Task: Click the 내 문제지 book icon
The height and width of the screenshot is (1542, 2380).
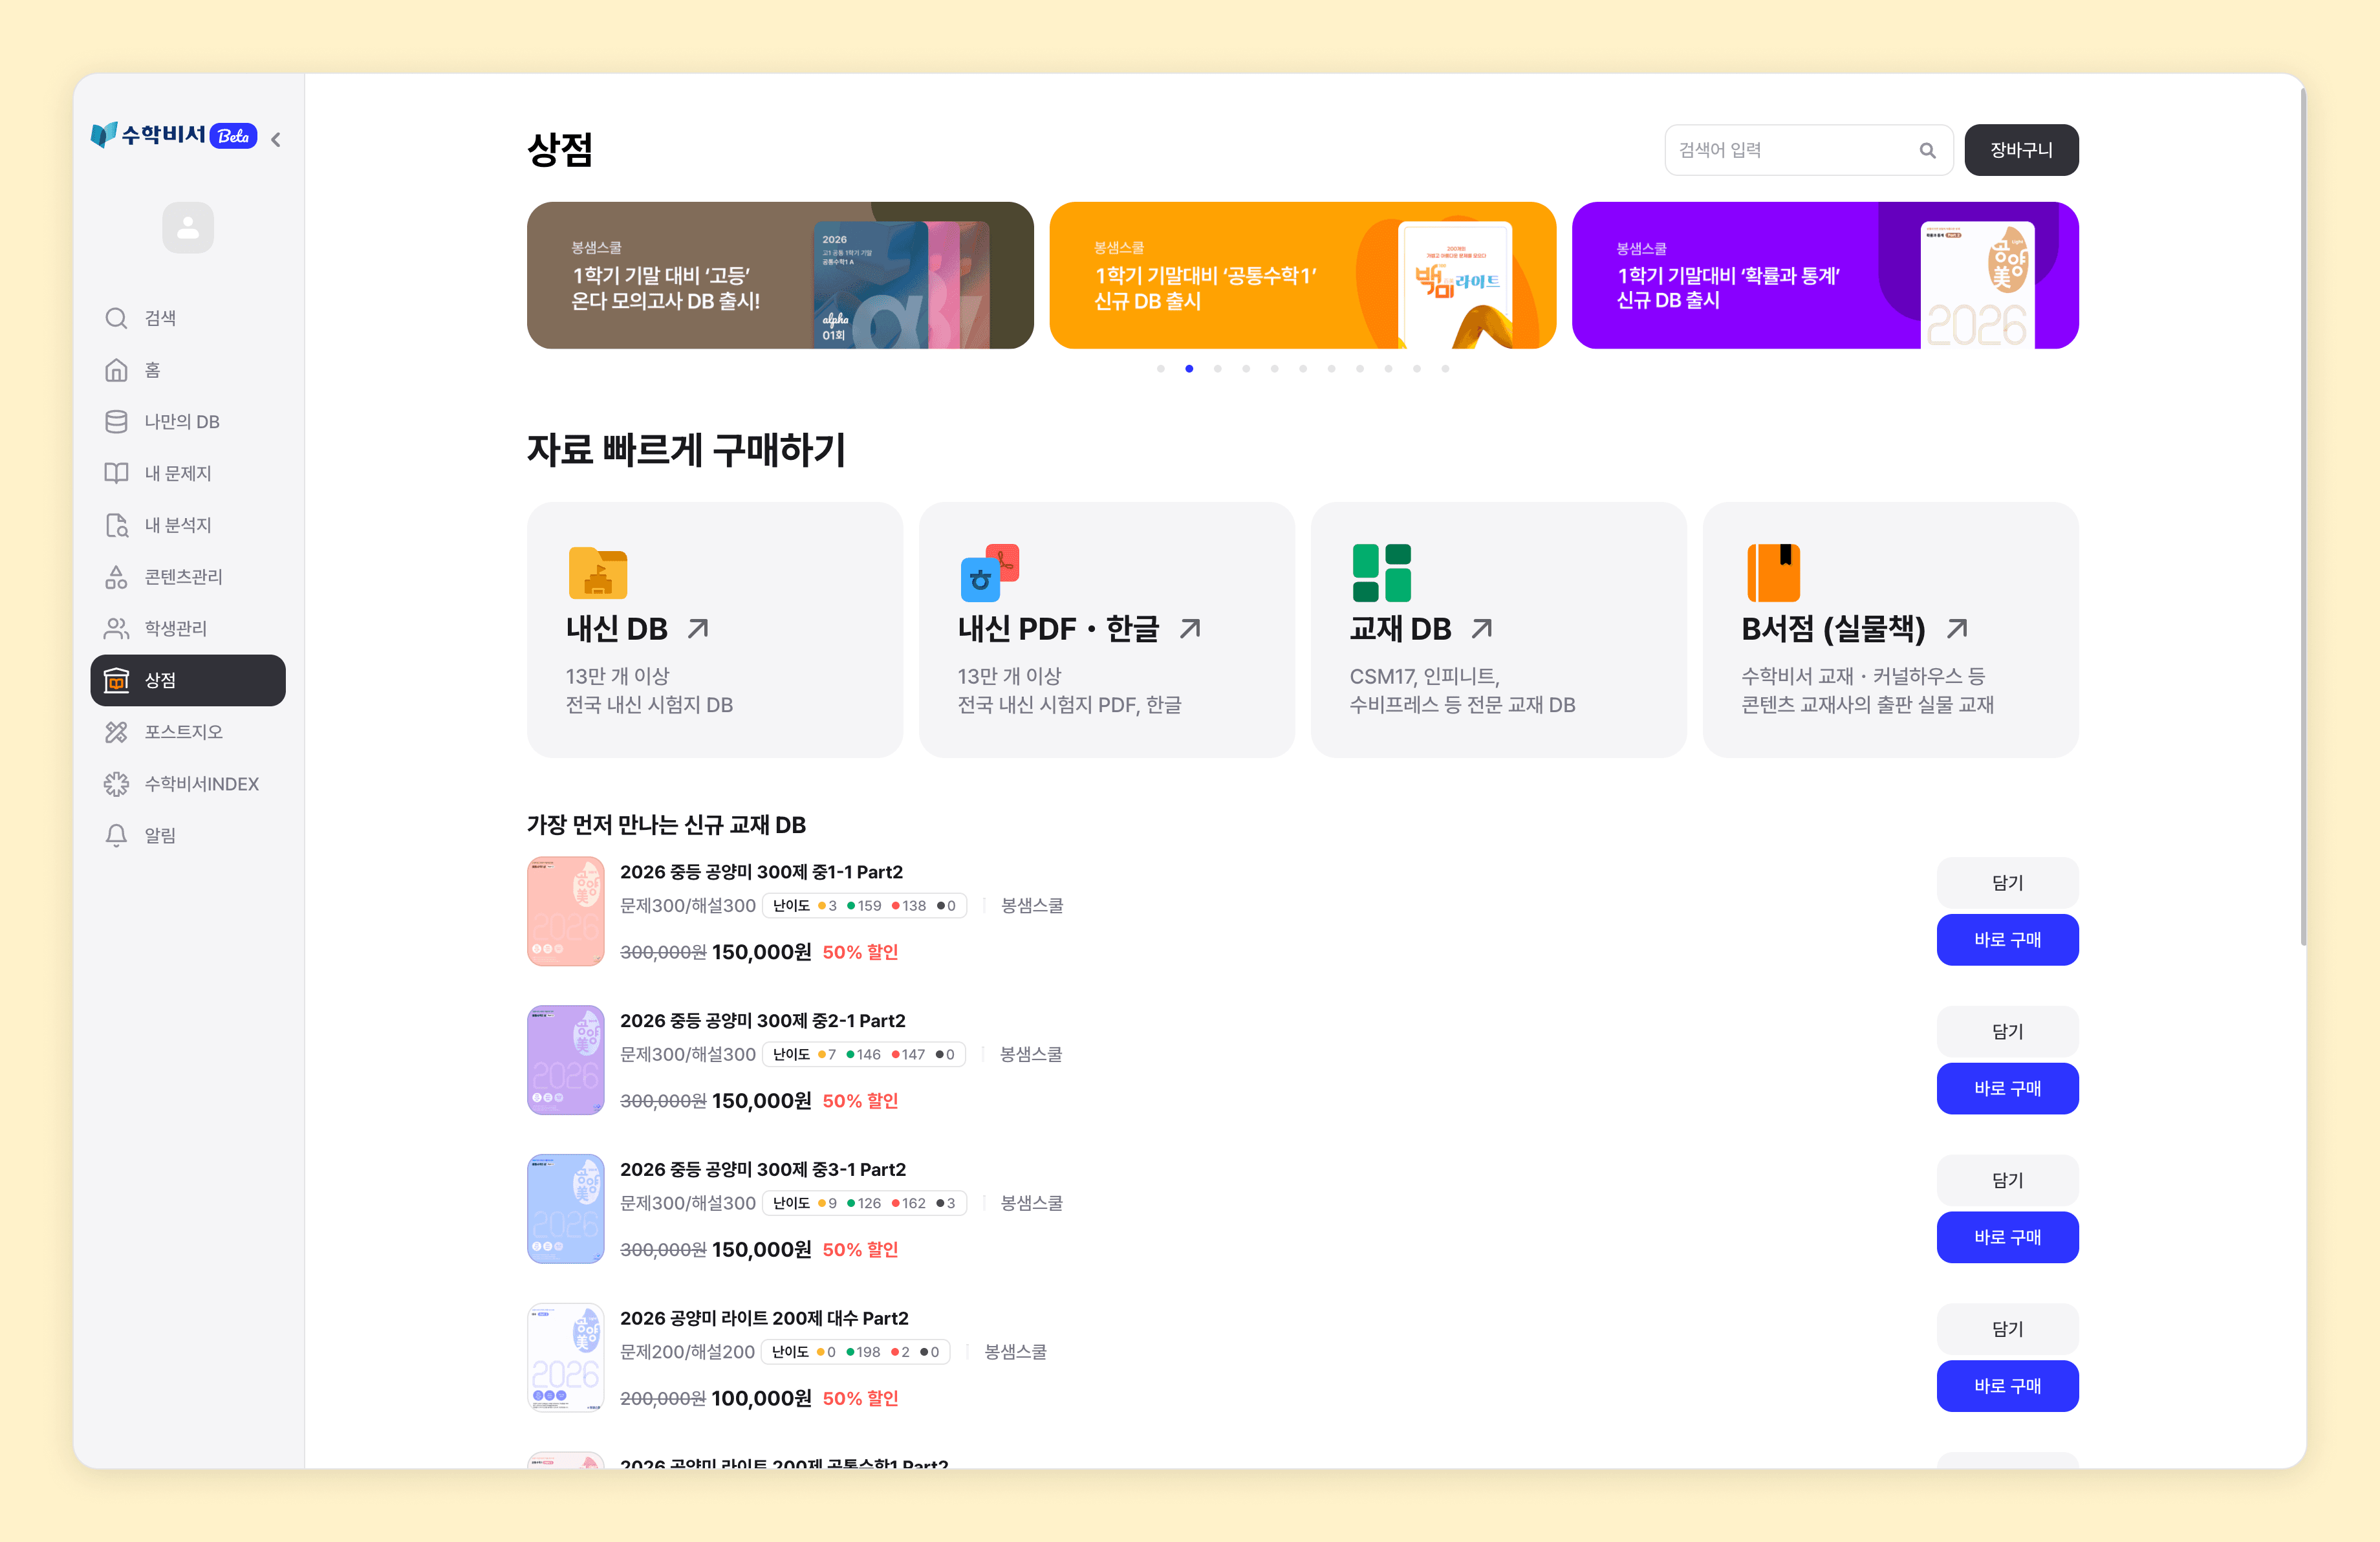Action: (116, 473)
